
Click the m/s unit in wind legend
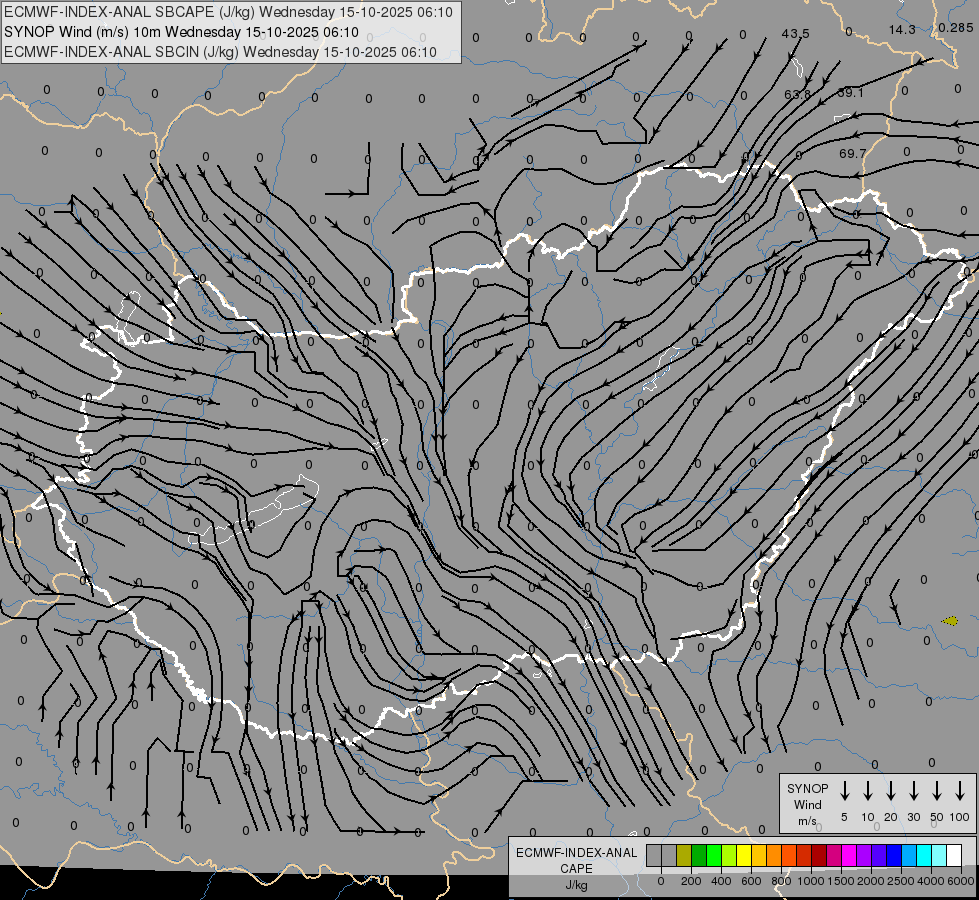807,821
